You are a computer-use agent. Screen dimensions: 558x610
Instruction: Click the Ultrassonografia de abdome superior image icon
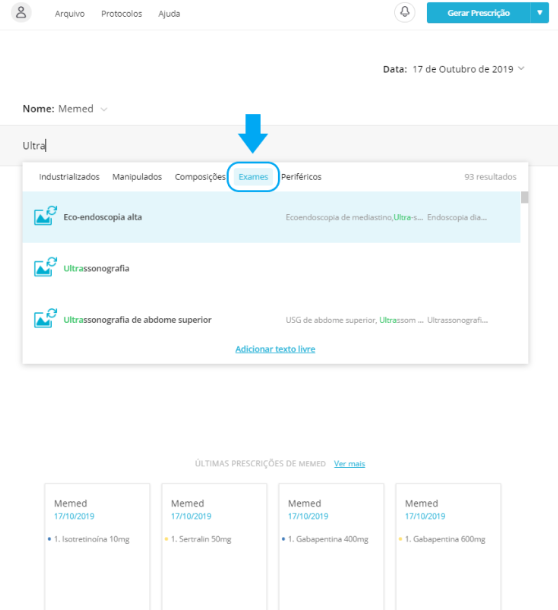(45, 318)
